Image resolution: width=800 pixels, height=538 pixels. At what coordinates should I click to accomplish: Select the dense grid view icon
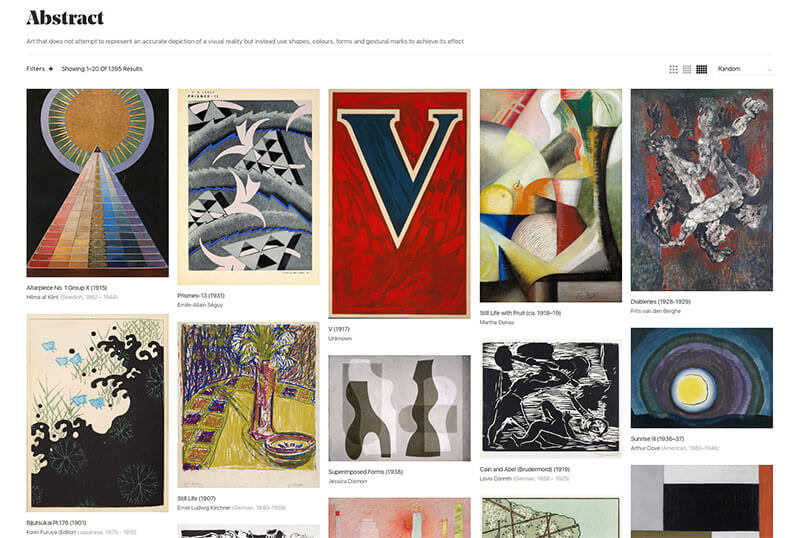[x=702, y=69]
